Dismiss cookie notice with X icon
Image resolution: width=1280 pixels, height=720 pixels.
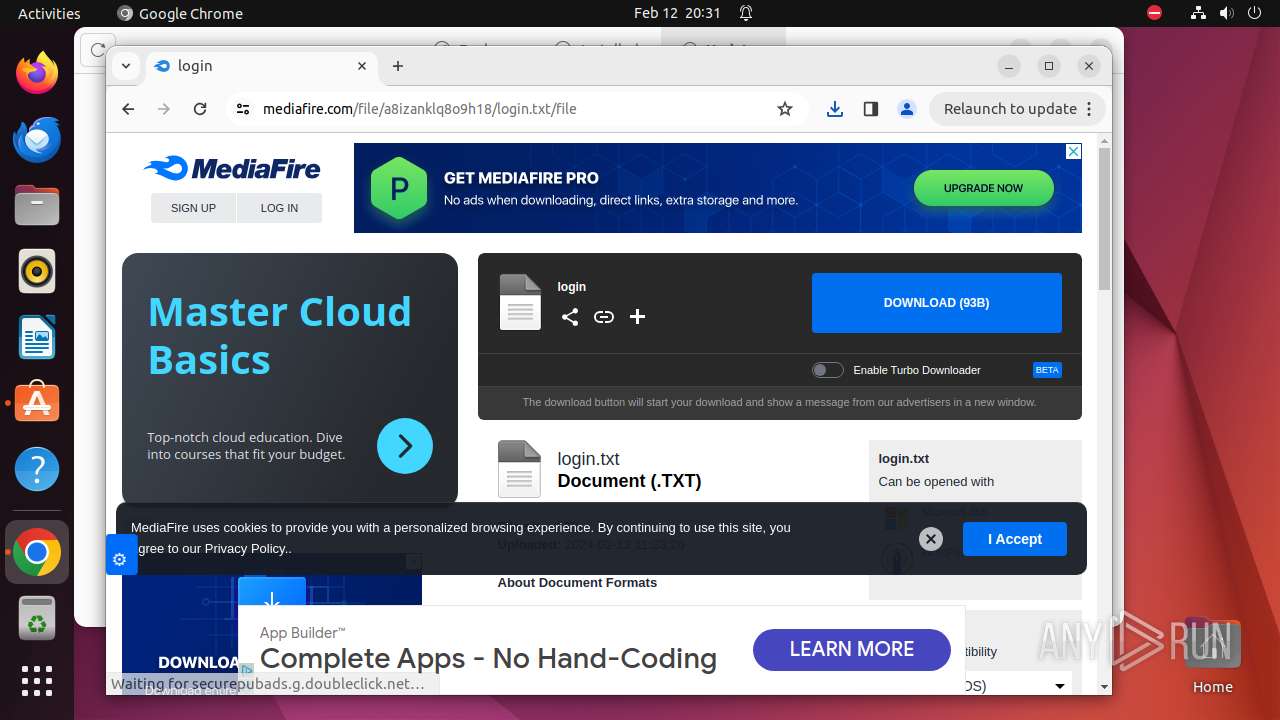point(931,539)
